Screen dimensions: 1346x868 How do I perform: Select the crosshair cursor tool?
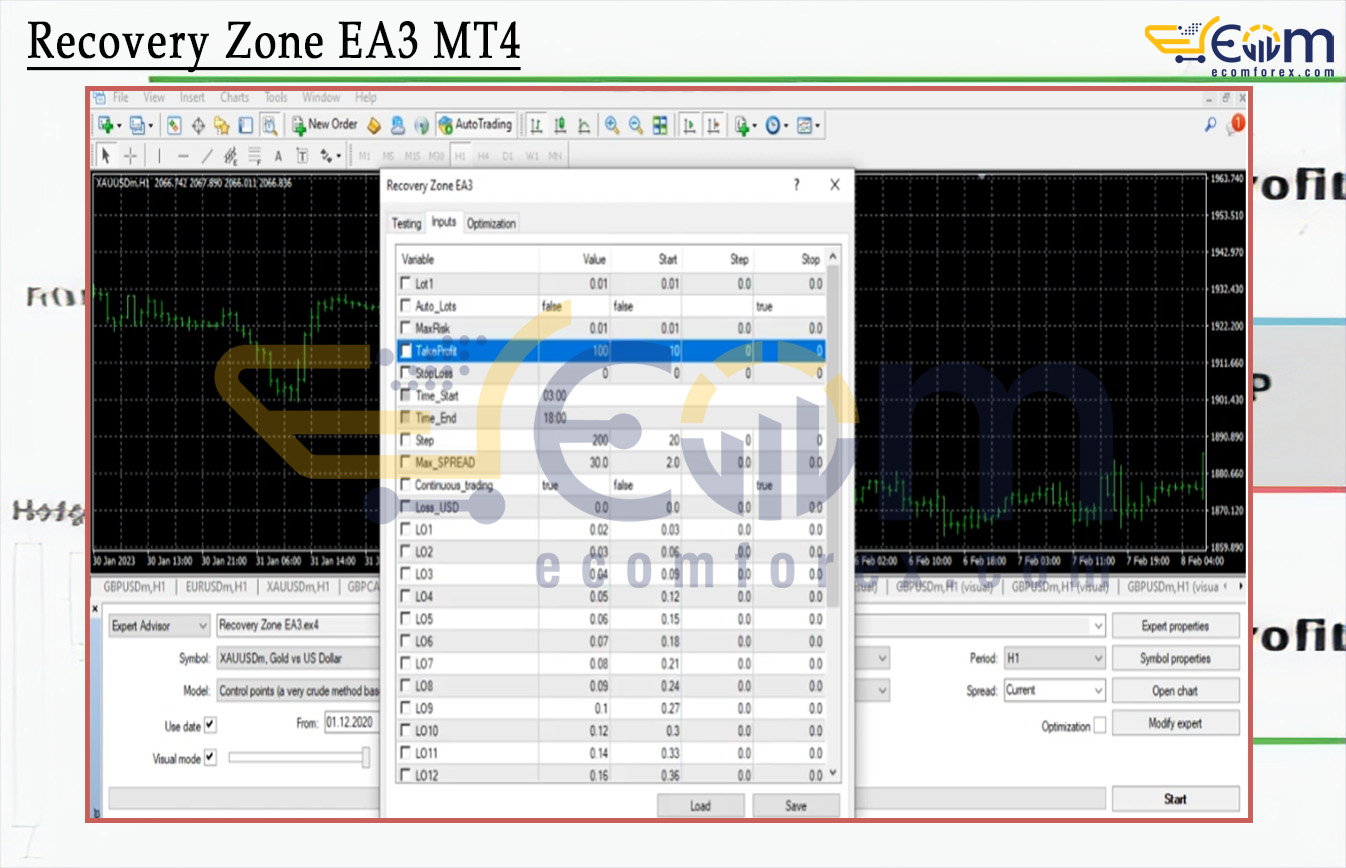tap(131, 156)
